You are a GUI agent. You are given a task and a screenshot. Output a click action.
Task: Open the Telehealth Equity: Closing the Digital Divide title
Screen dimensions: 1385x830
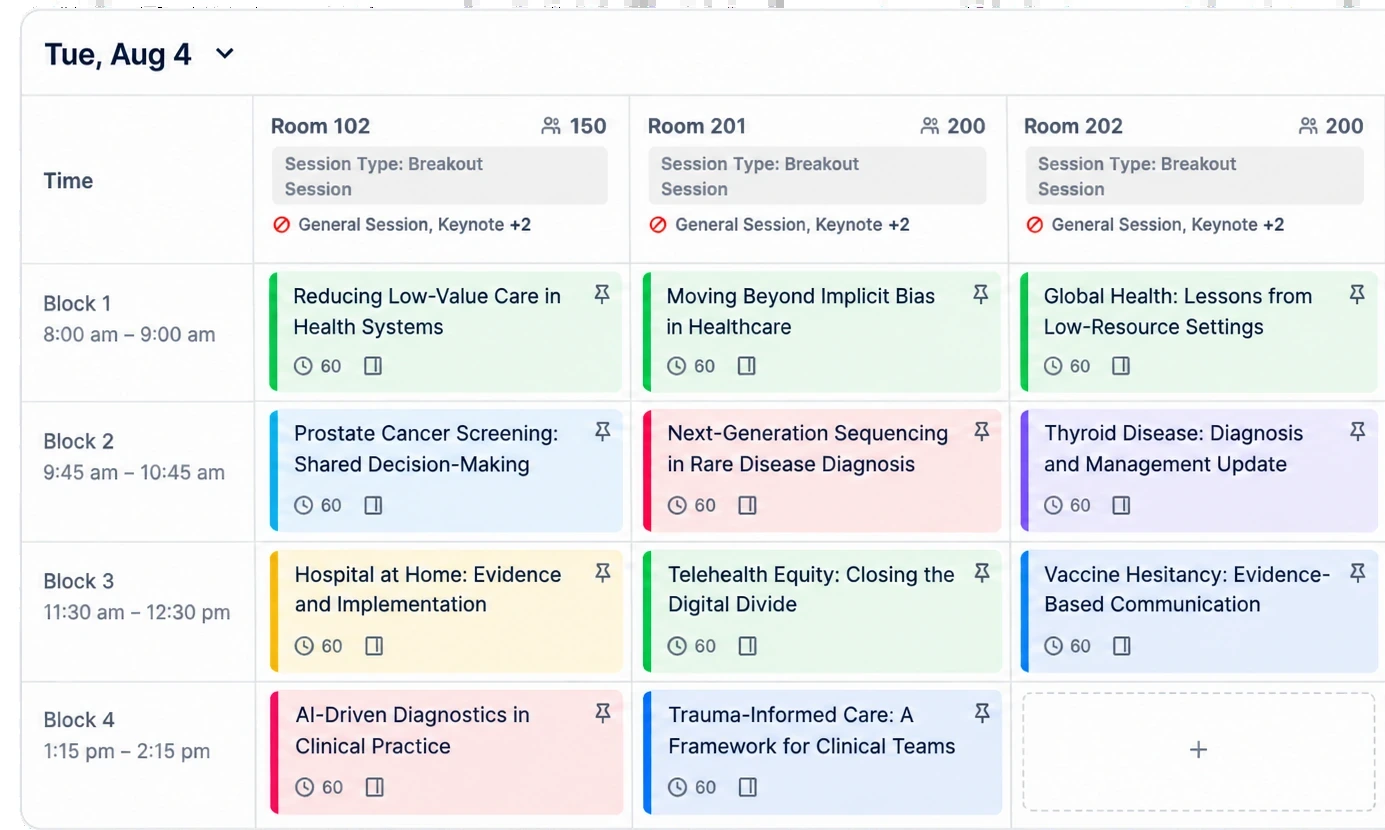pos(811,589)
